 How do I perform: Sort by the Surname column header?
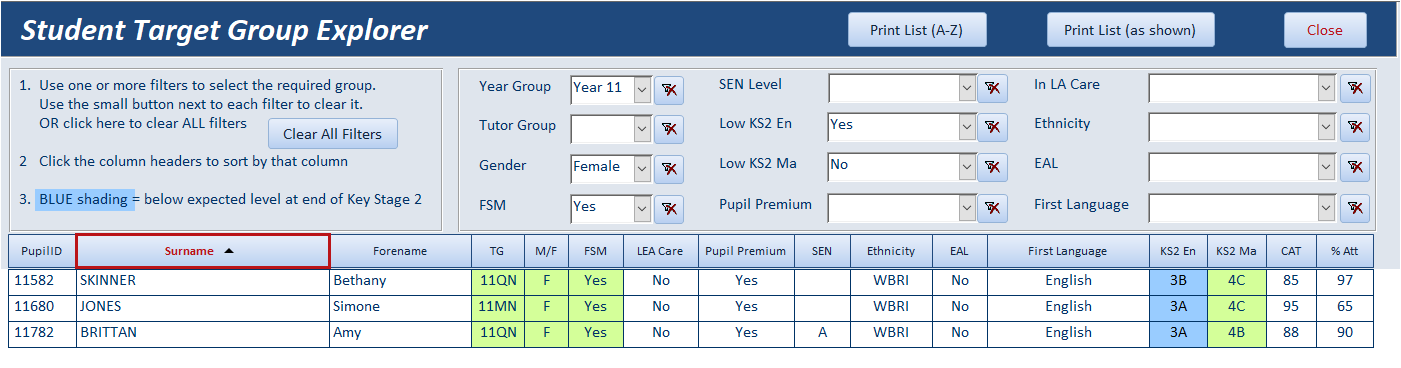(203, 251)
